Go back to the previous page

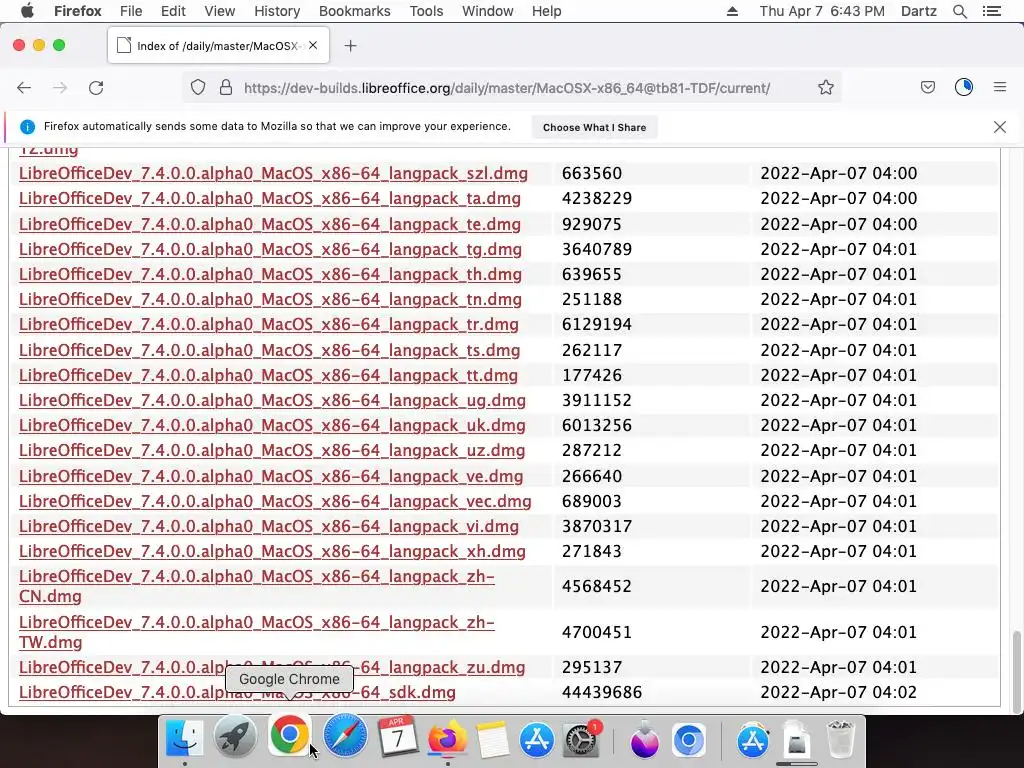[x=24, y=88]
